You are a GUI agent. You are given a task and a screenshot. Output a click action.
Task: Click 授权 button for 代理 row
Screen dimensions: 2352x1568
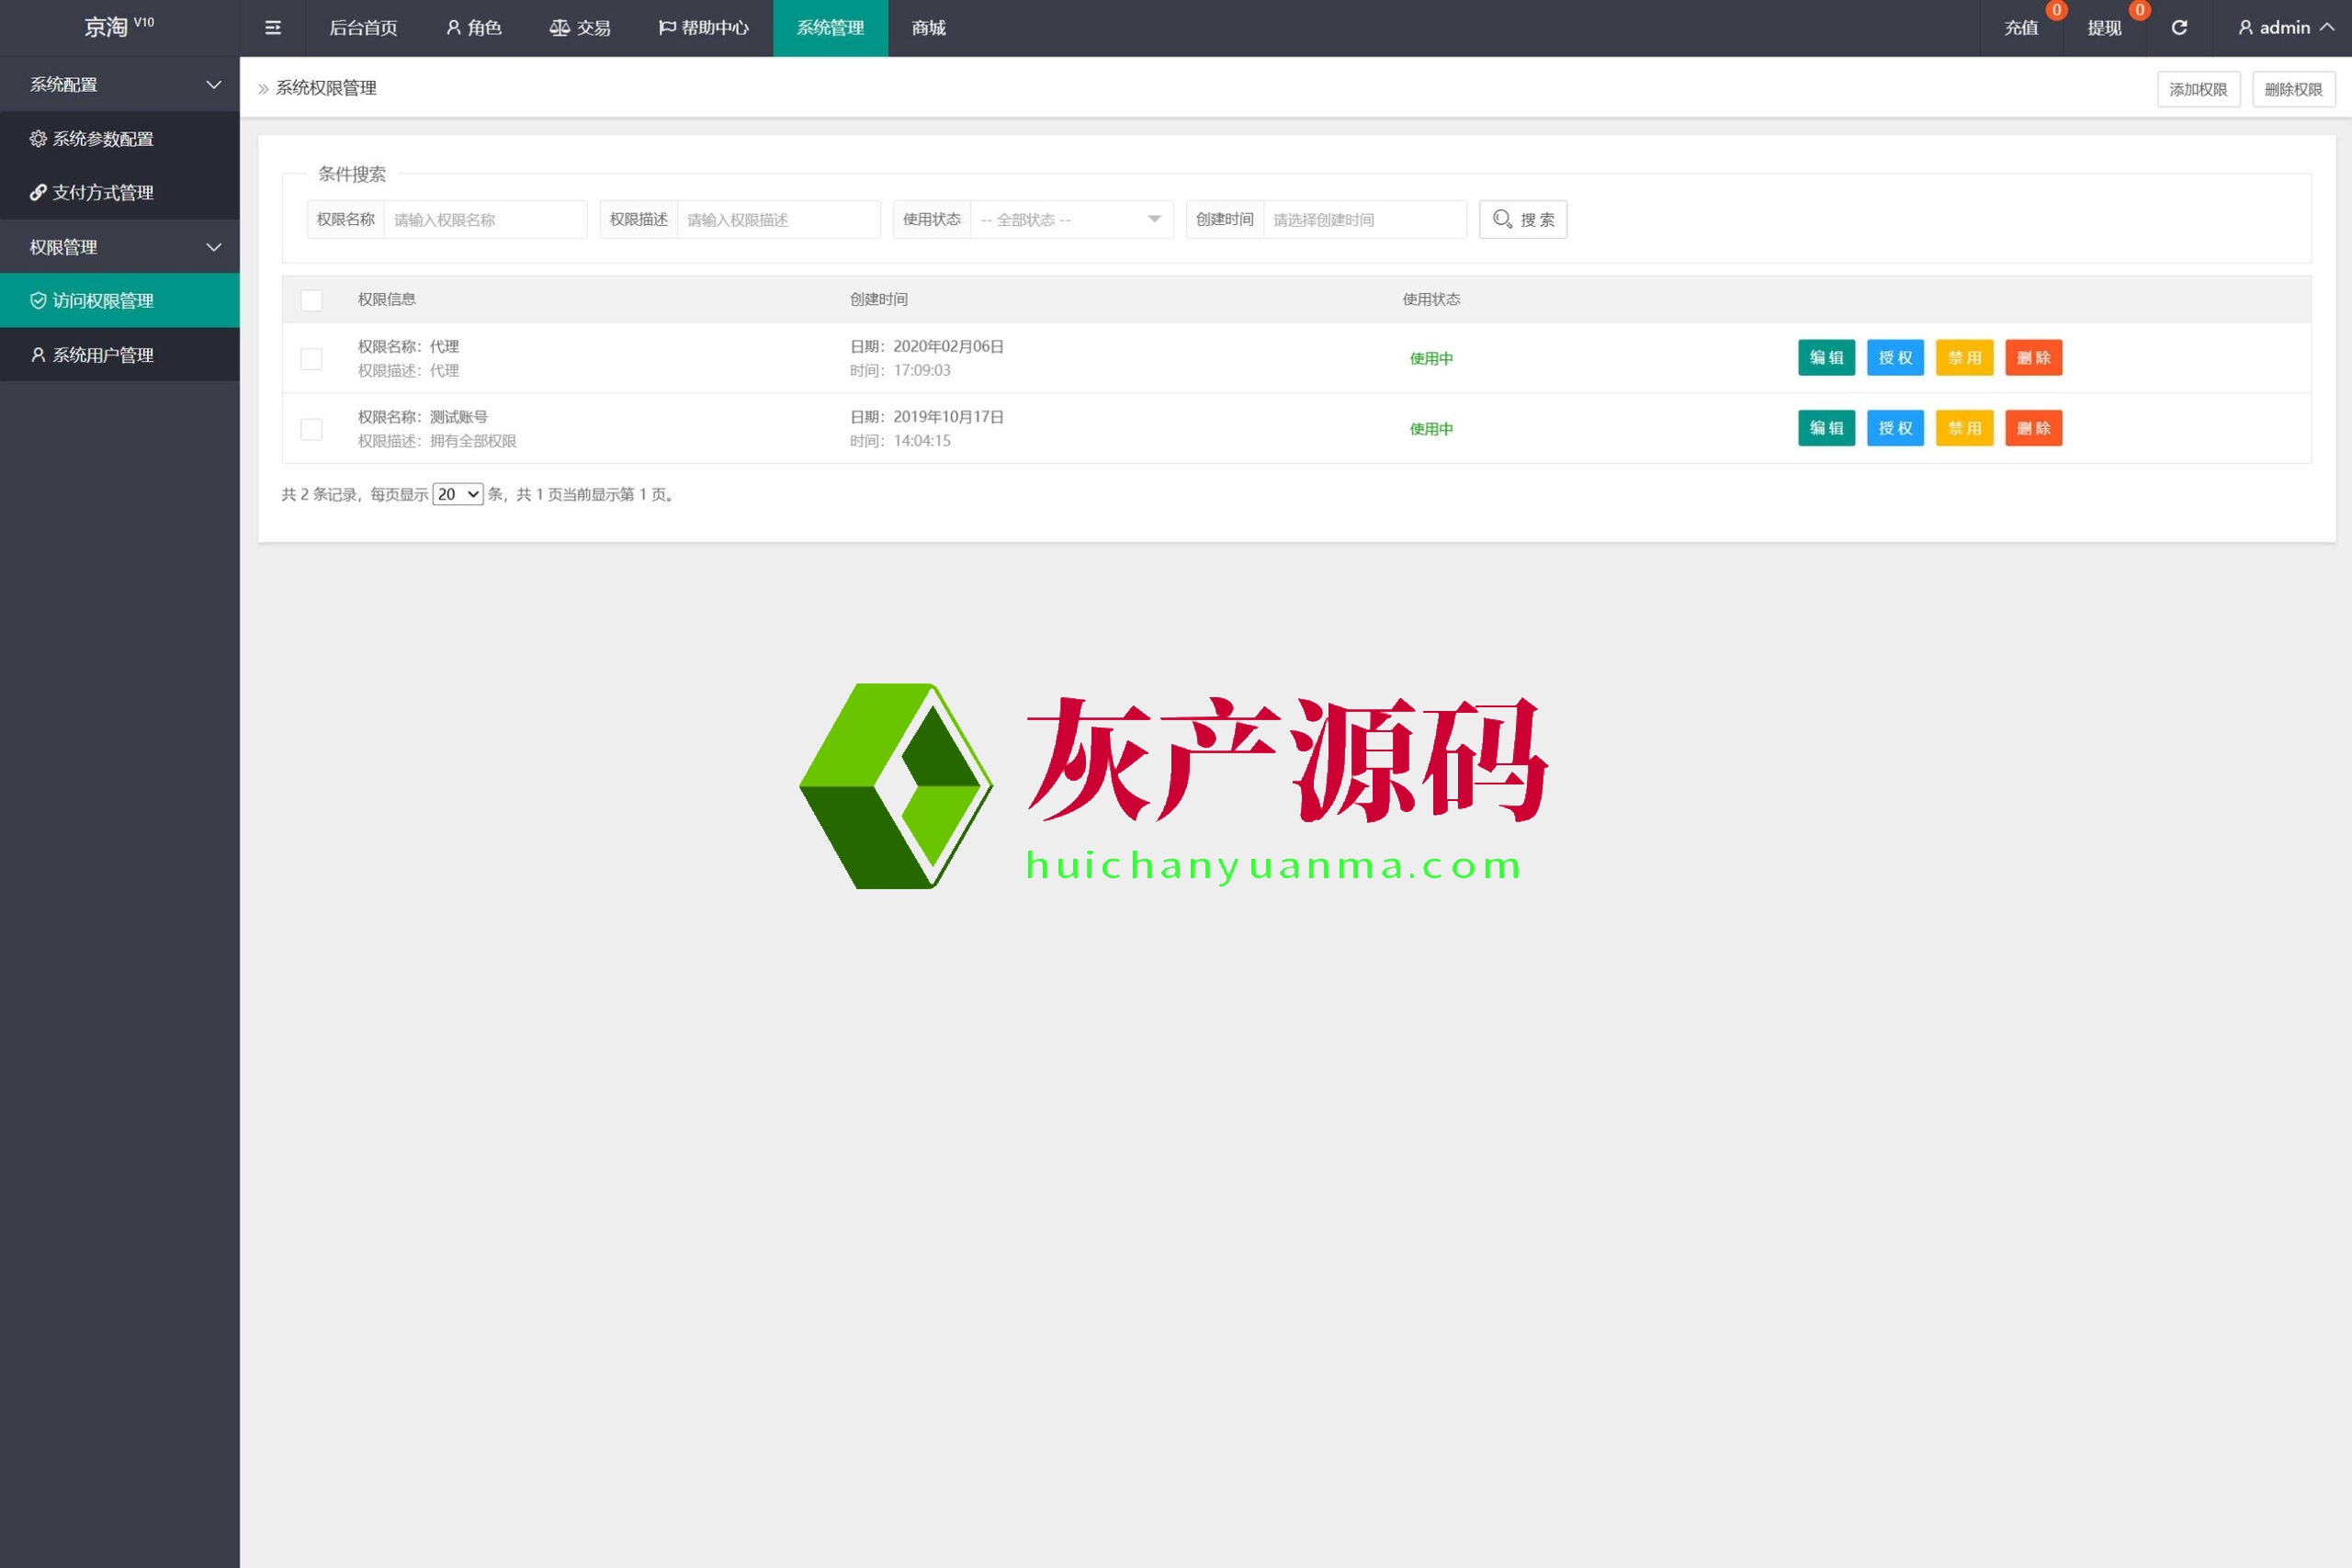click(x=1894, y=358)
